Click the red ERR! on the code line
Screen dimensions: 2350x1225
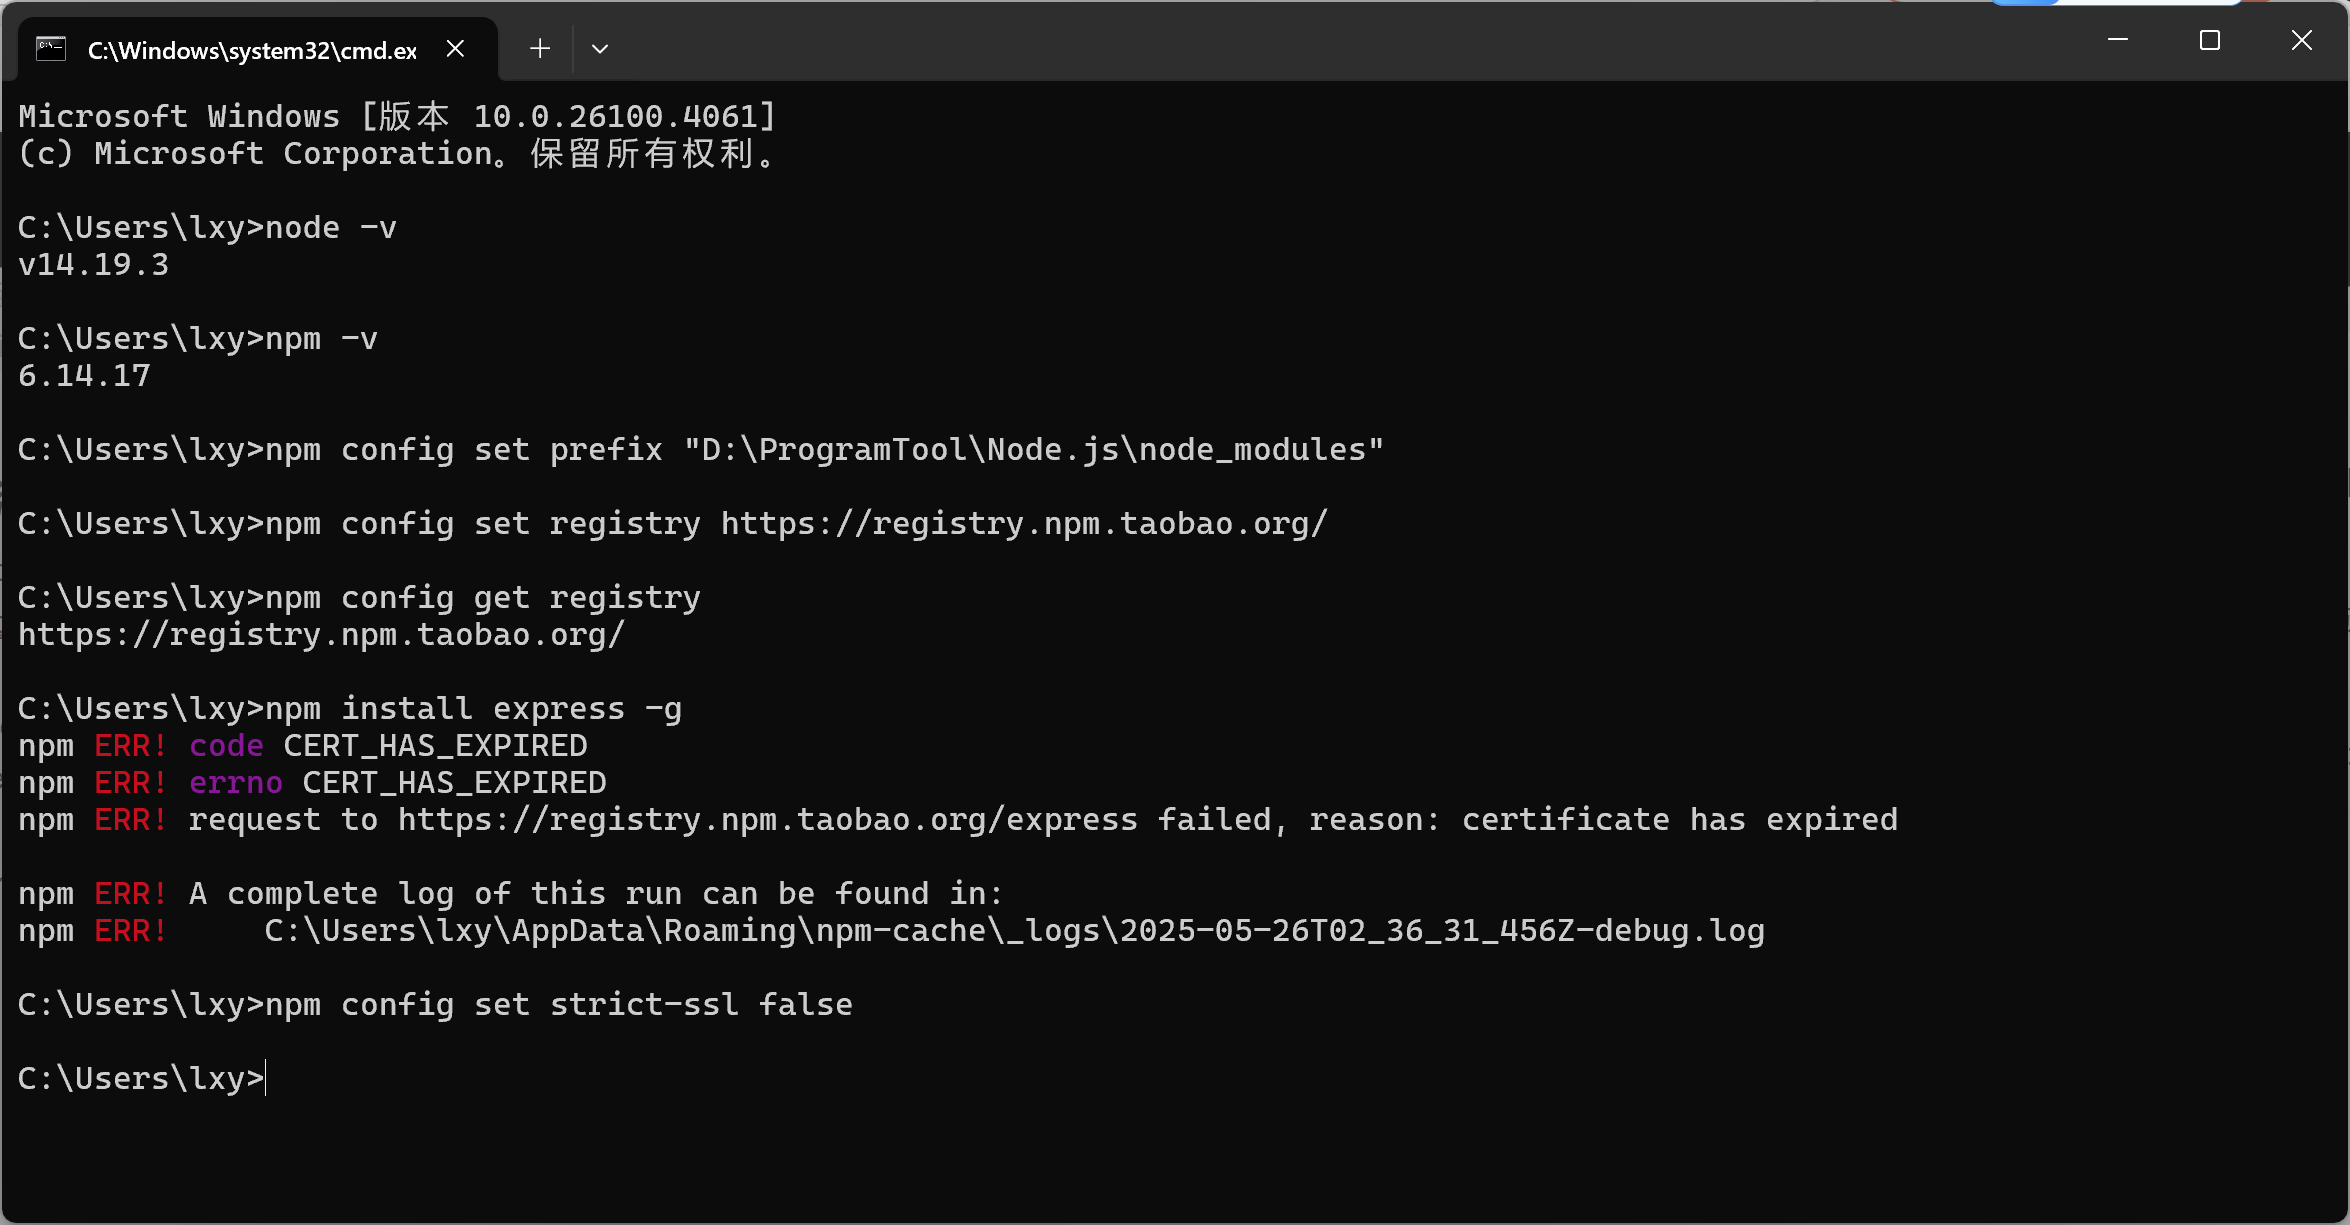(x=131, y=746)
